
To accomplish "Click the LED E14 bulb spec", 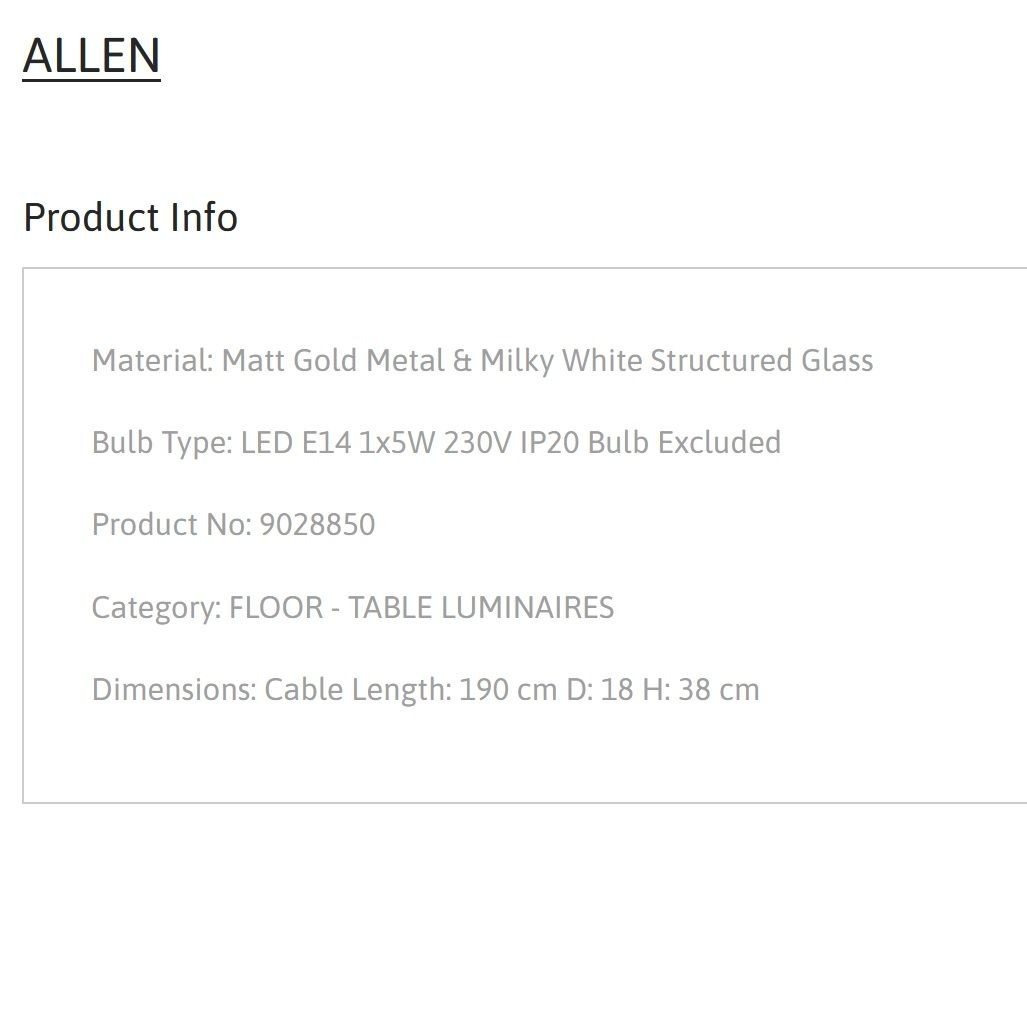I will [296, 443].
